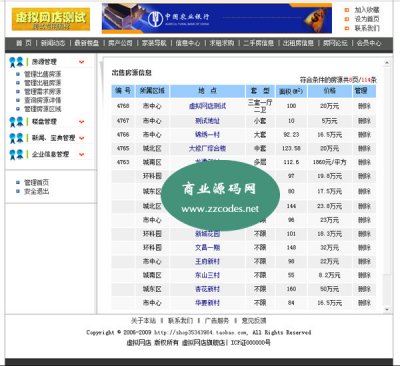Open 求租求购 in navigation bar

(222, 43)
